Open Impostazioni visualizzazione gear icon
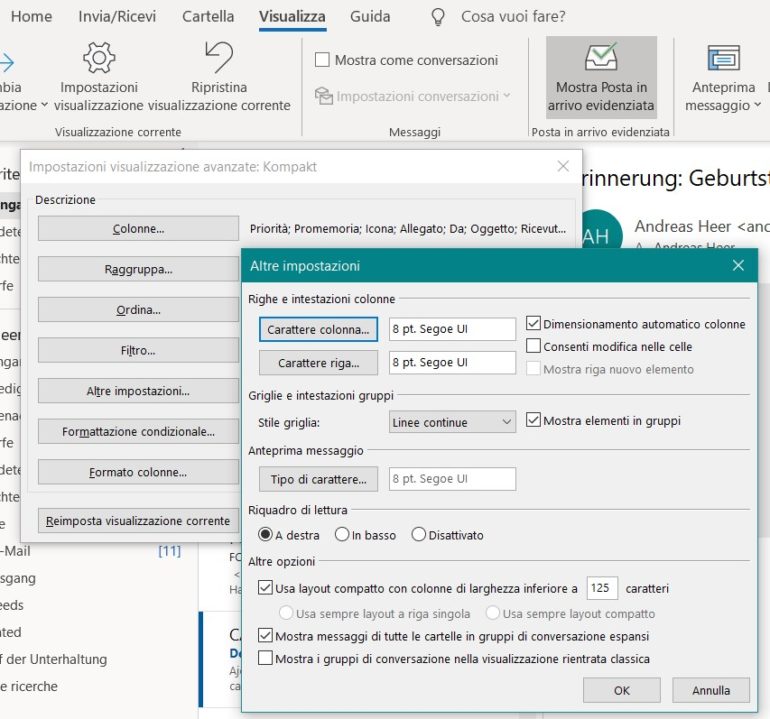This screenshot has width=770, height=719. point(99,58)
